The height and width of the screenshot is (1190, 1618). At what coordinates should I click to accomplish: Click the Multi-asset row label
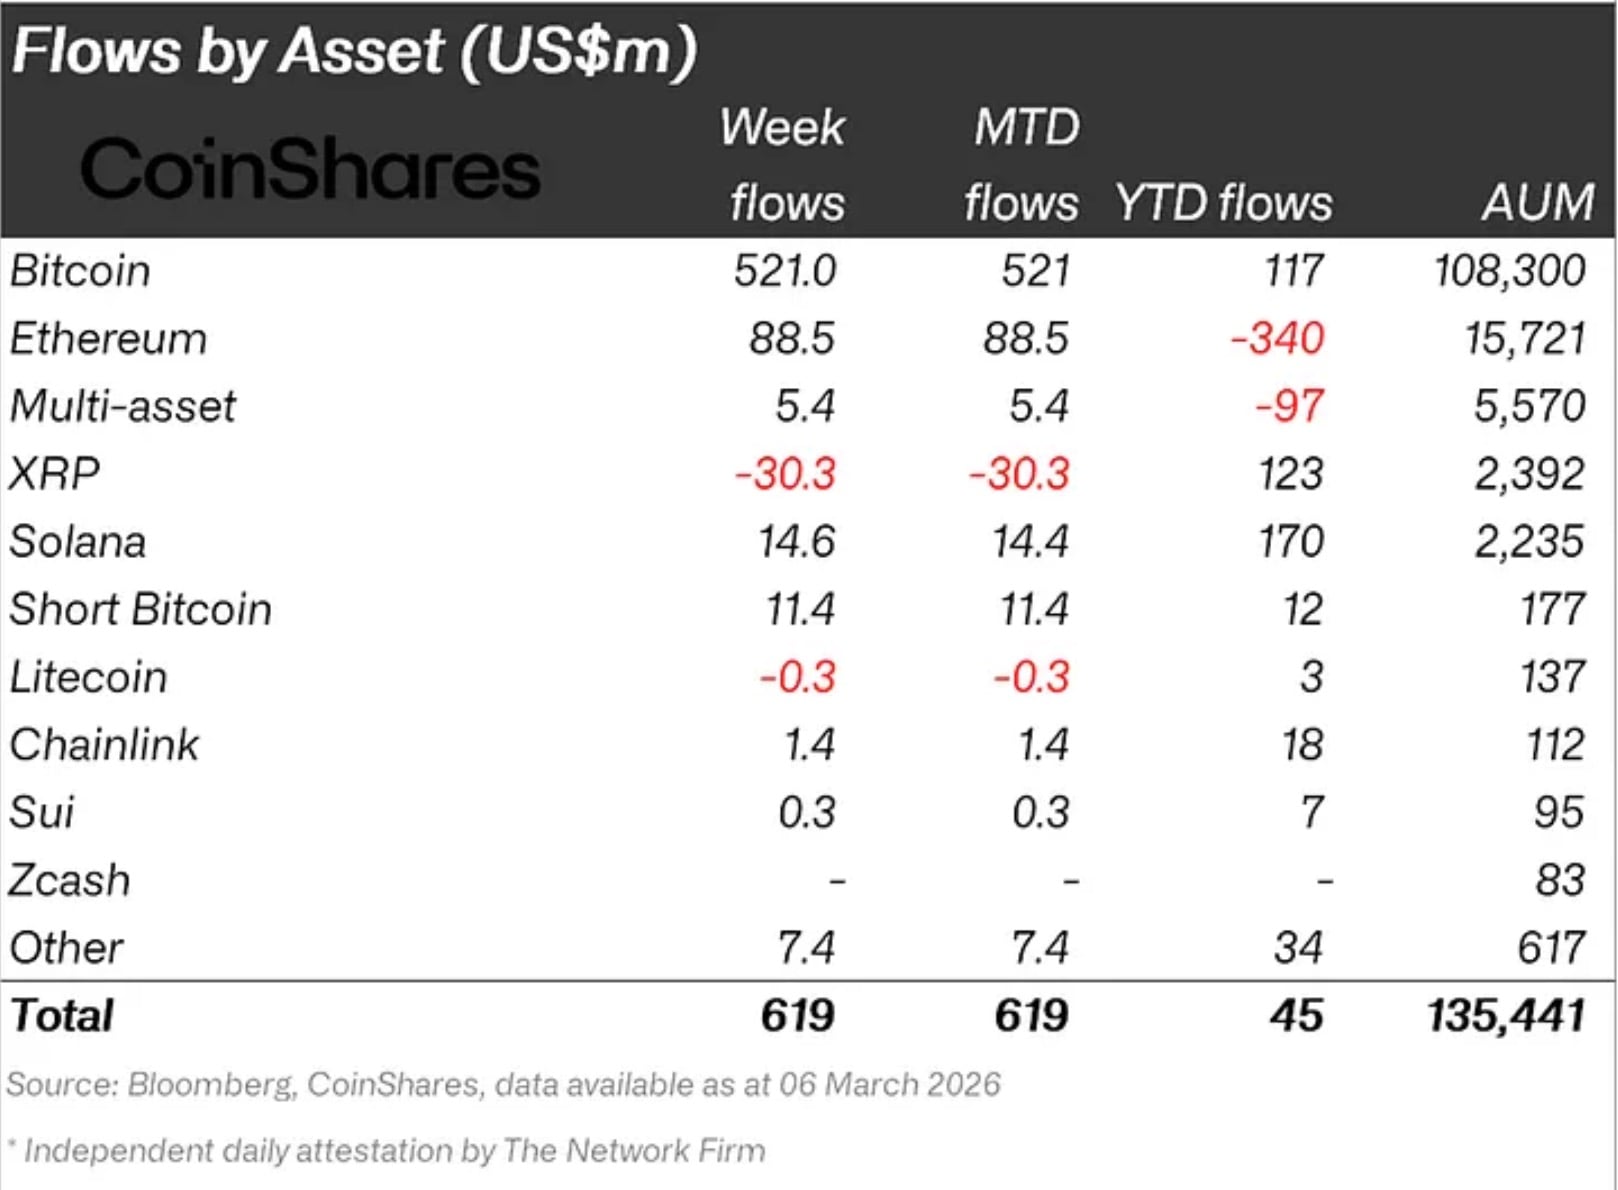[123, 406]
